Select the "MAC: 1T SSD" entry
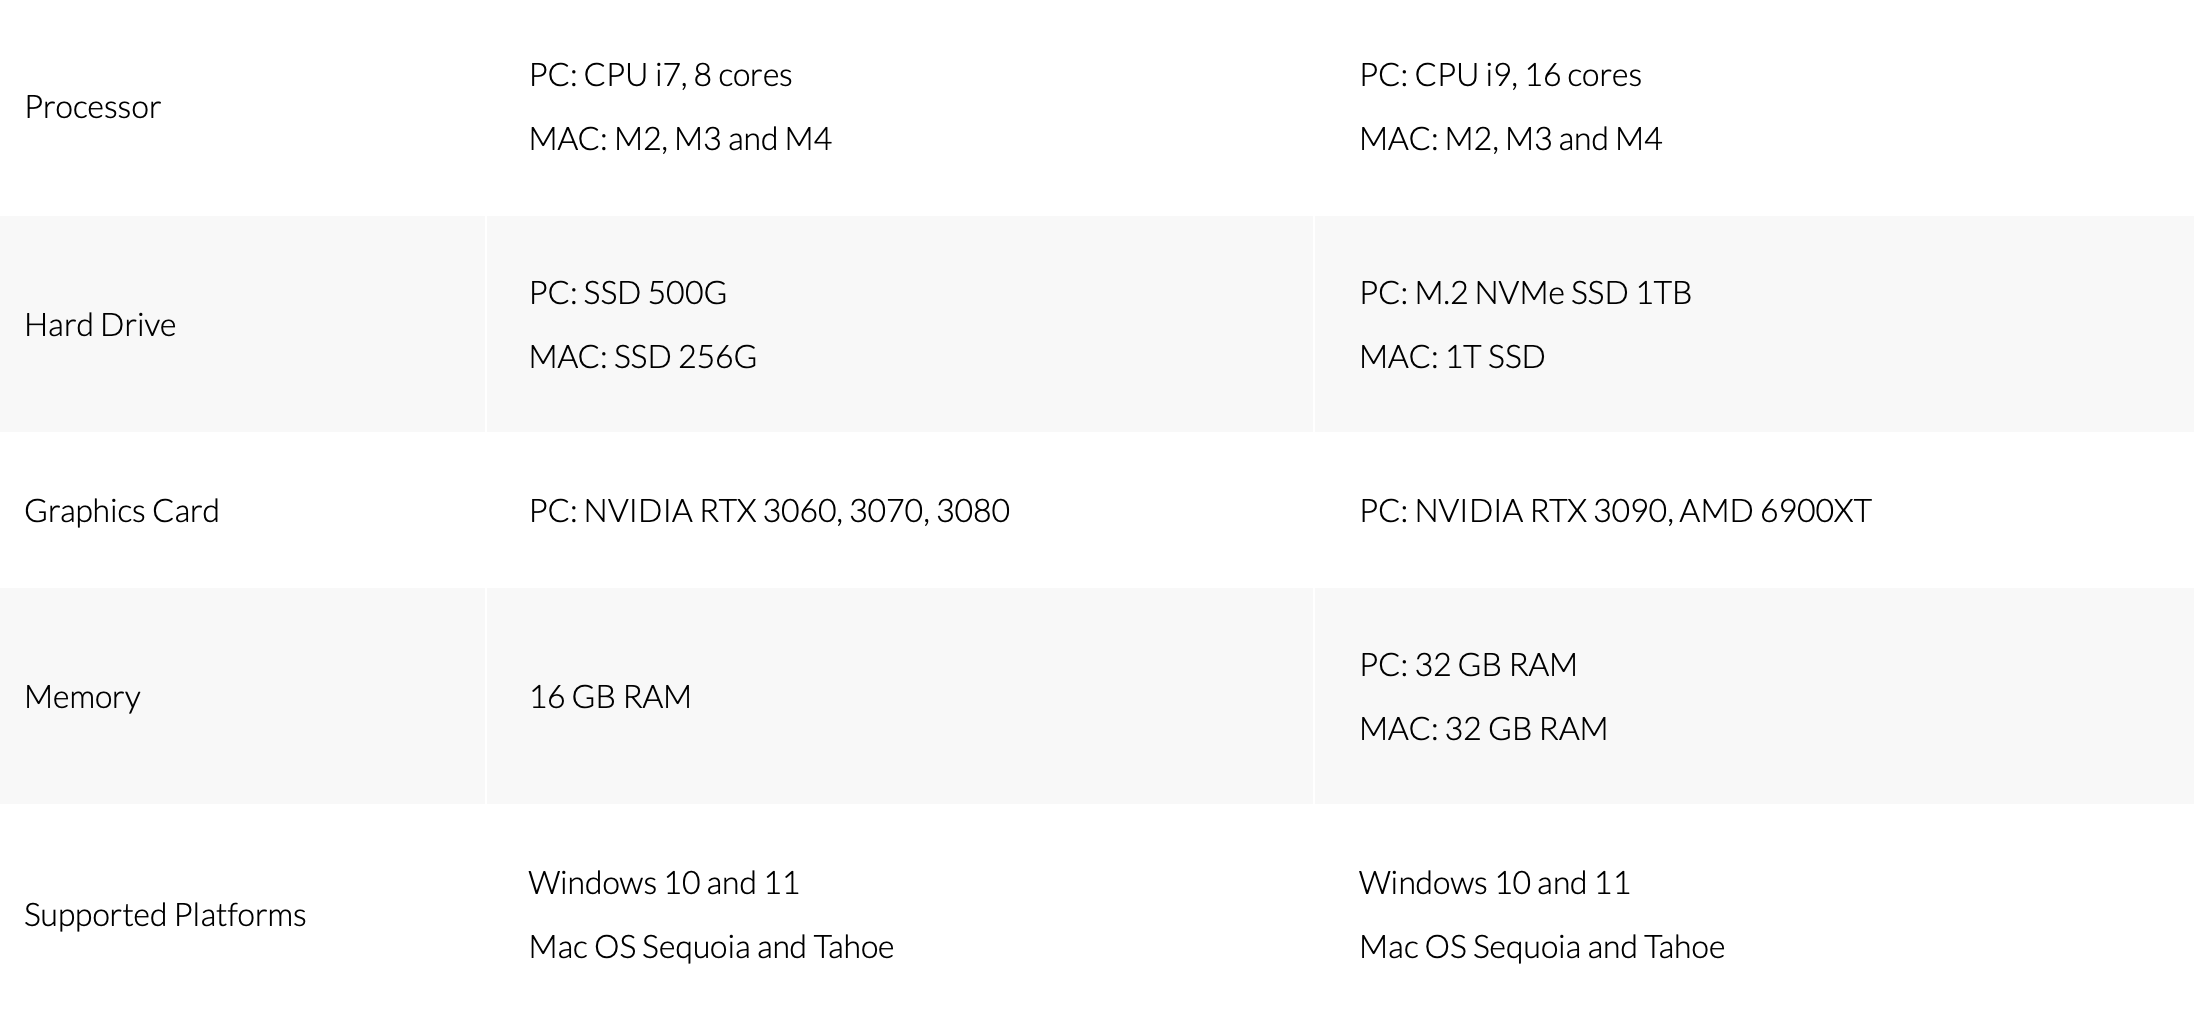 coord(1452,357)
